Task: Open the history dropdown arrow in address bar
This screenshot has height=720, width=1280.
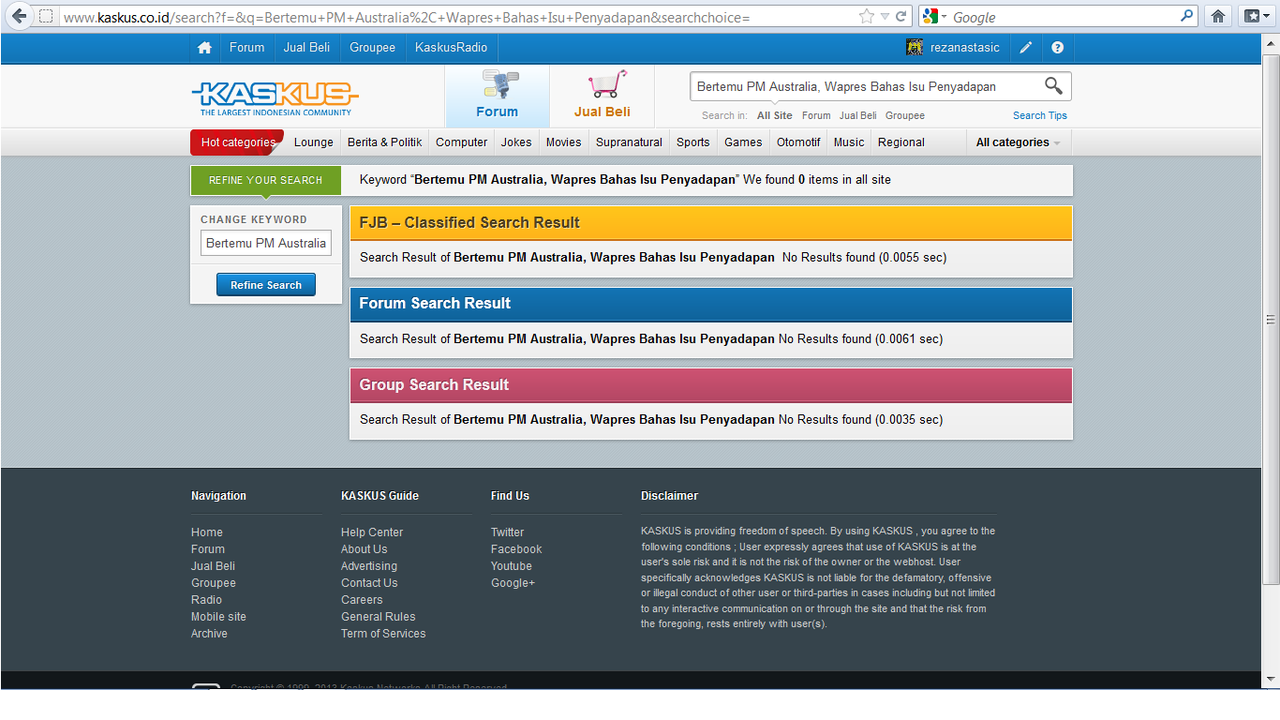Action: pyautogui.click(x=885, y=17)
